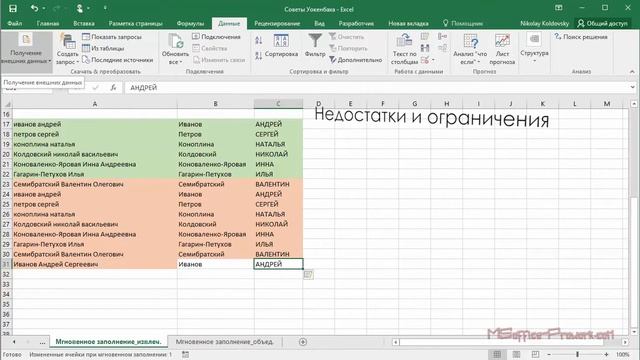The height and width of the screenshot is (360, 640).
Task: Click the Sort A to Z icon
Action: click(259, 40)
